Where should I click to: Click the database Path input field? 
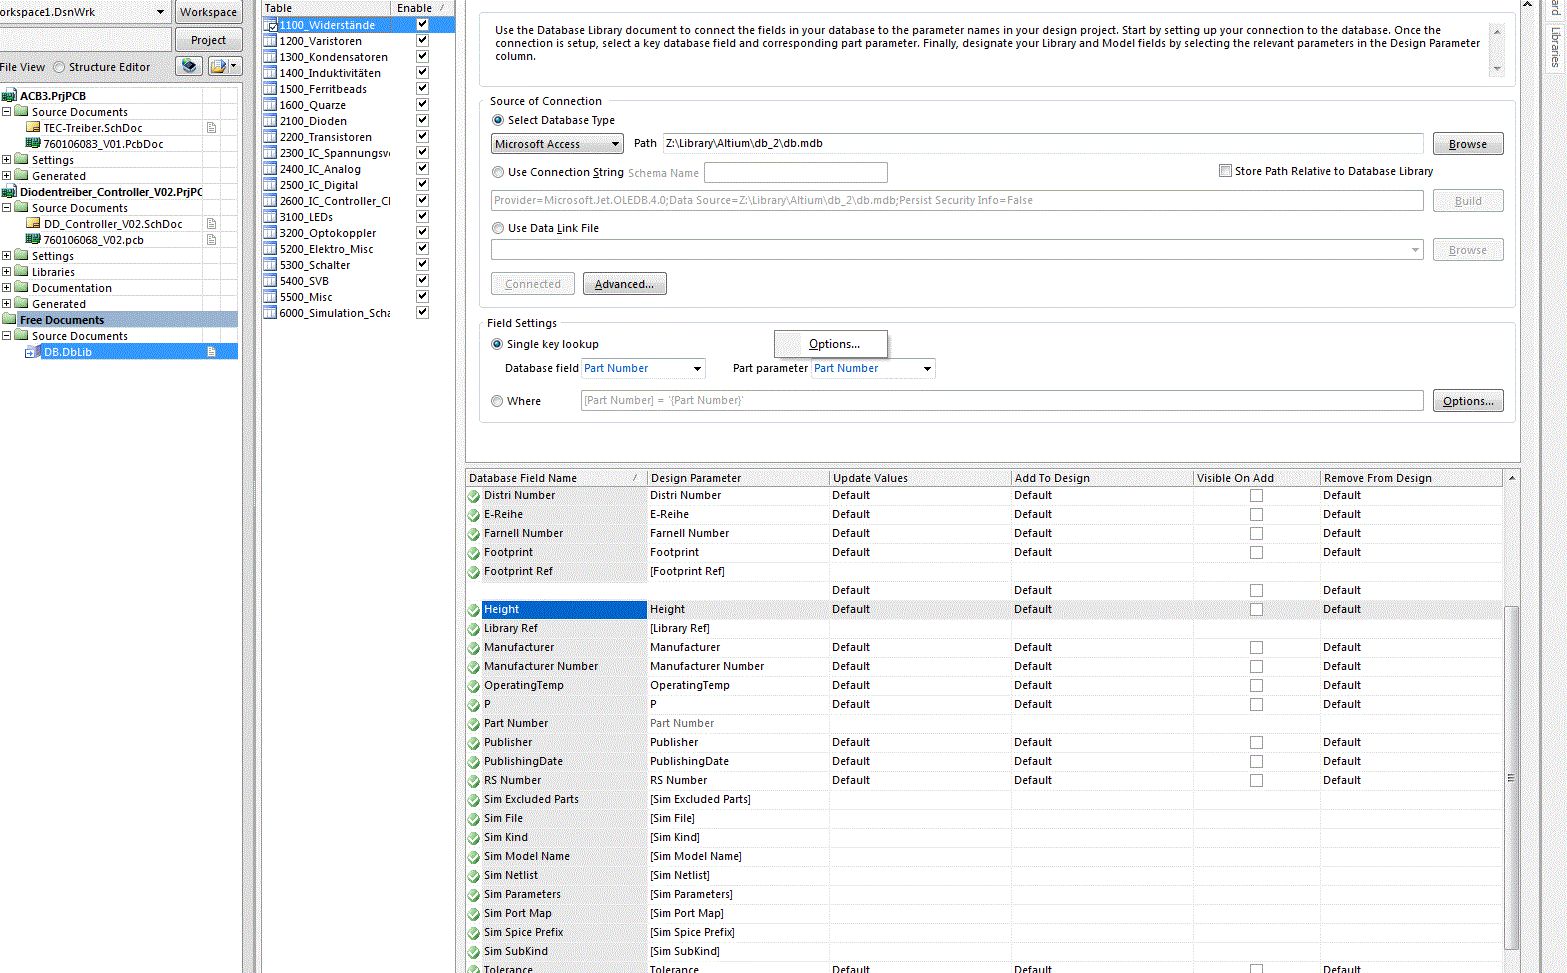[x=1042, y=144]
